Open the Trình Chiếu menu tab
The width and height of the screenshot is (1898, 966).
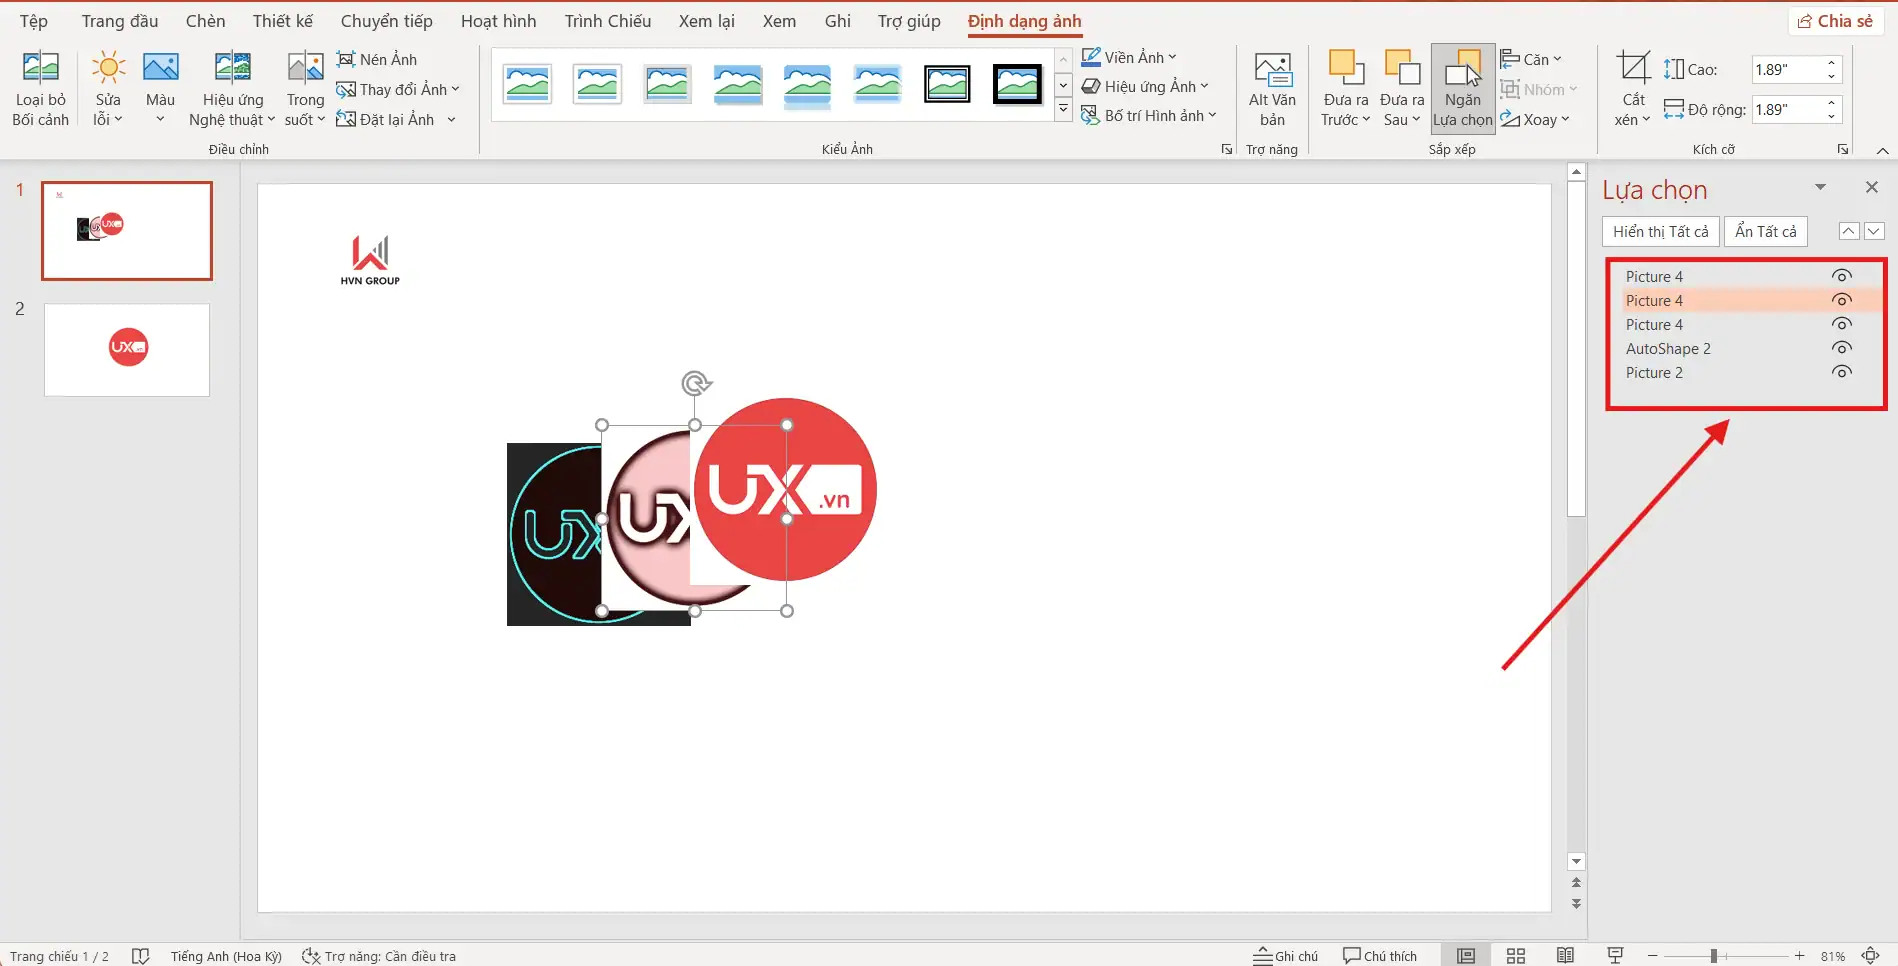tap(606, 20)
